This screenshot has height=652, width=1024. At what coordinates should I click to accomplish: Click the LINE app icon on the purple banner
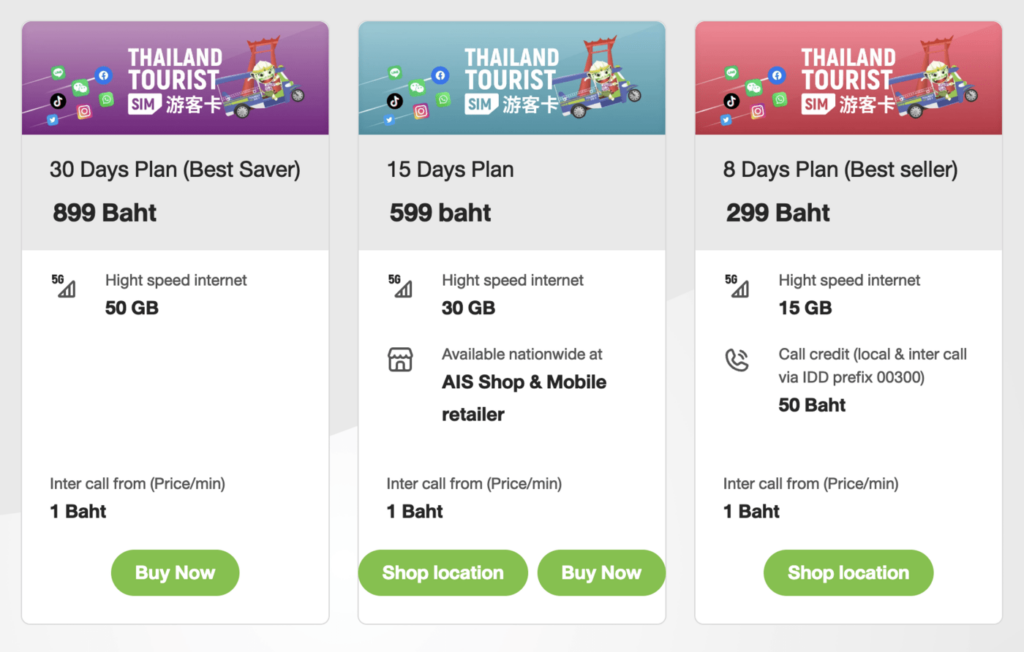point(58,74)
